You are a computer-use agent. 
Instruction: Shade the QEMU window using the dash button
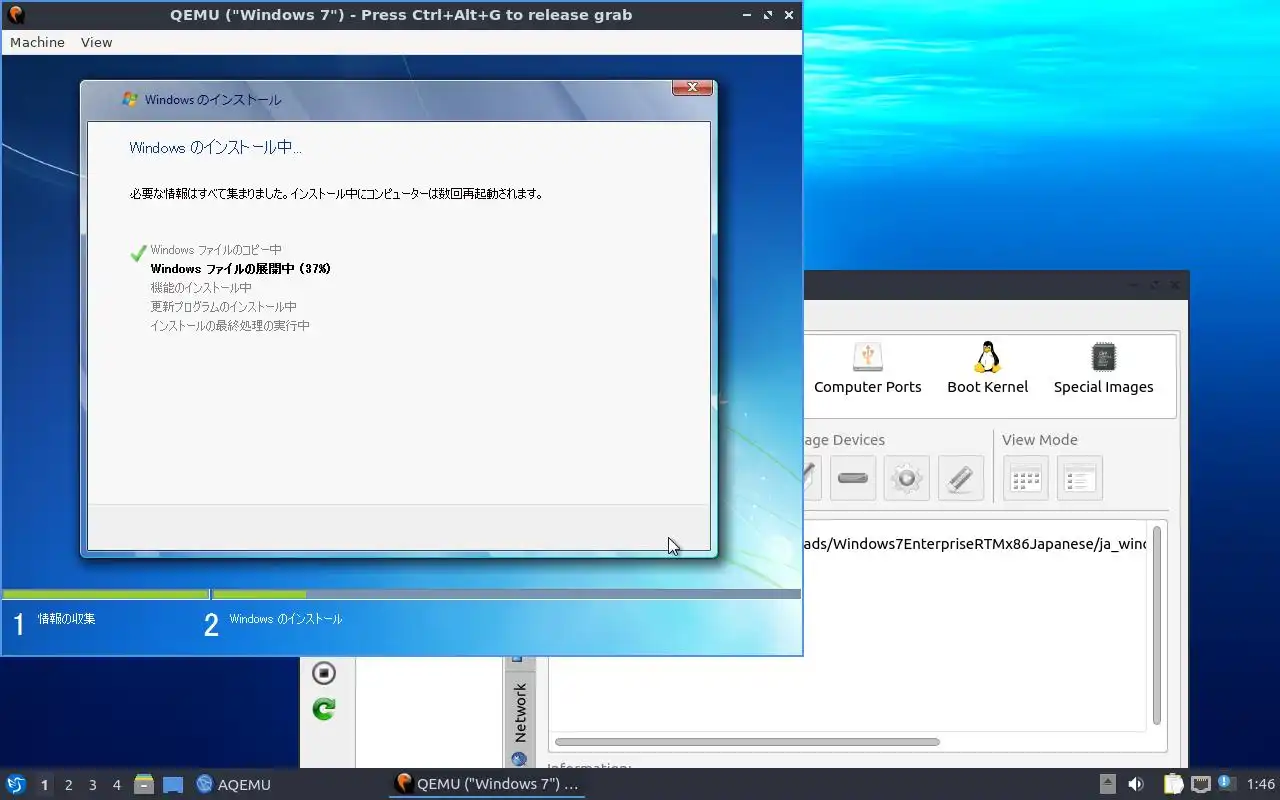[x=747, y=15]
